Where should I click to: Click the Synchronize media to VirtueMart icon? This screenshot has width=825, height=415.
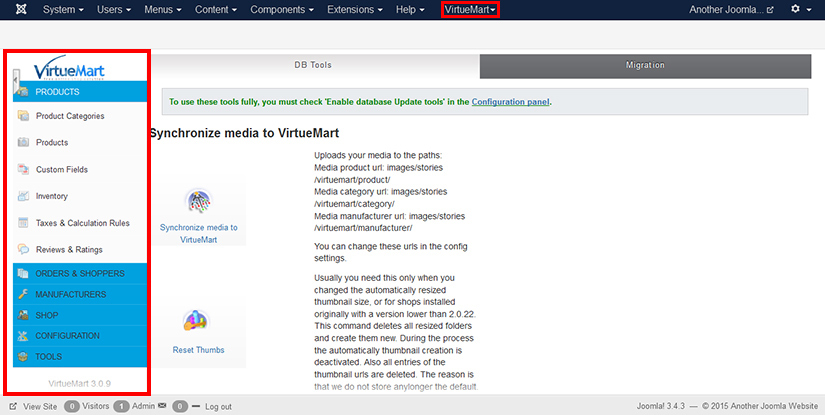pos(198,203)
